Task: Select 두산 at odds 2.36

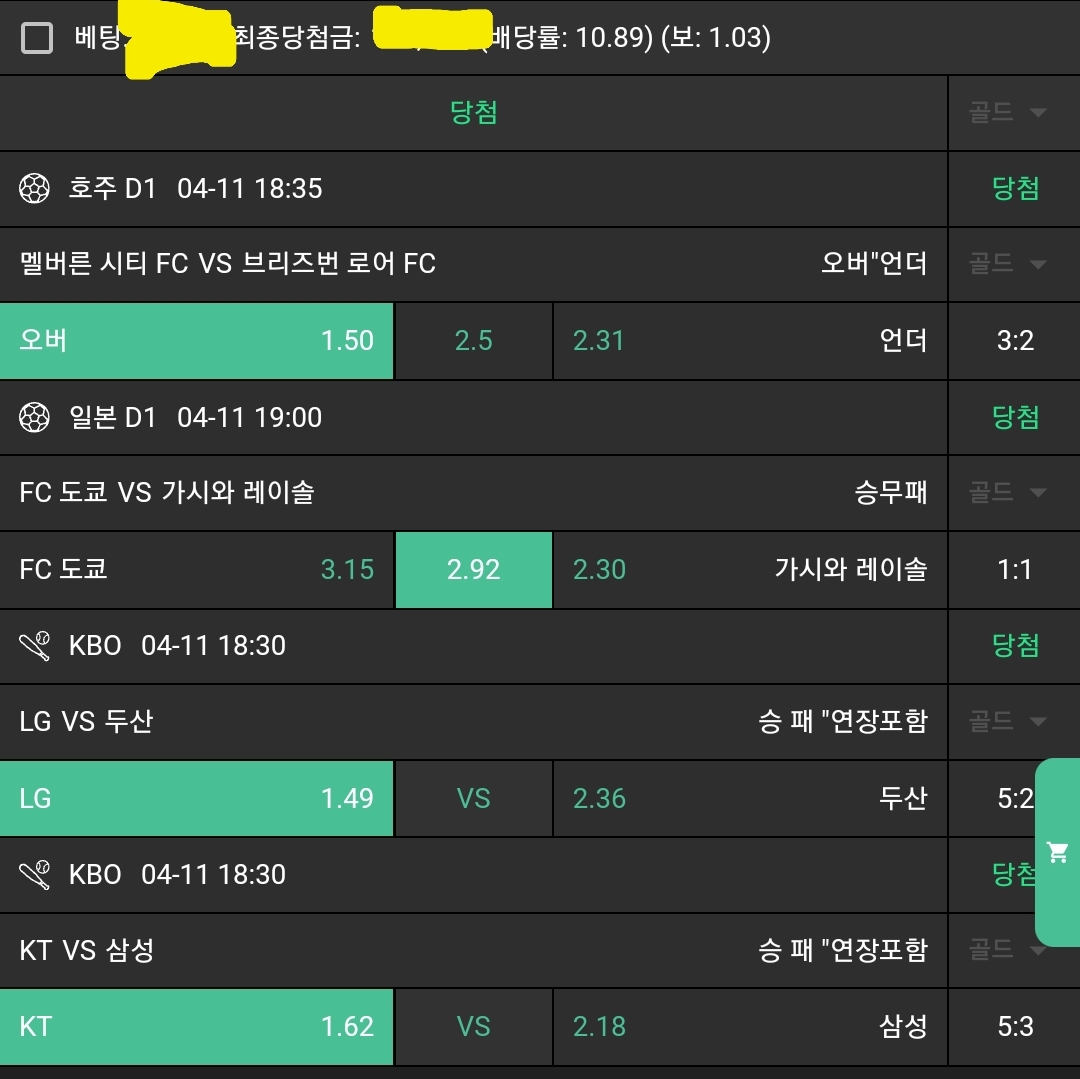Action: point(750,798)
